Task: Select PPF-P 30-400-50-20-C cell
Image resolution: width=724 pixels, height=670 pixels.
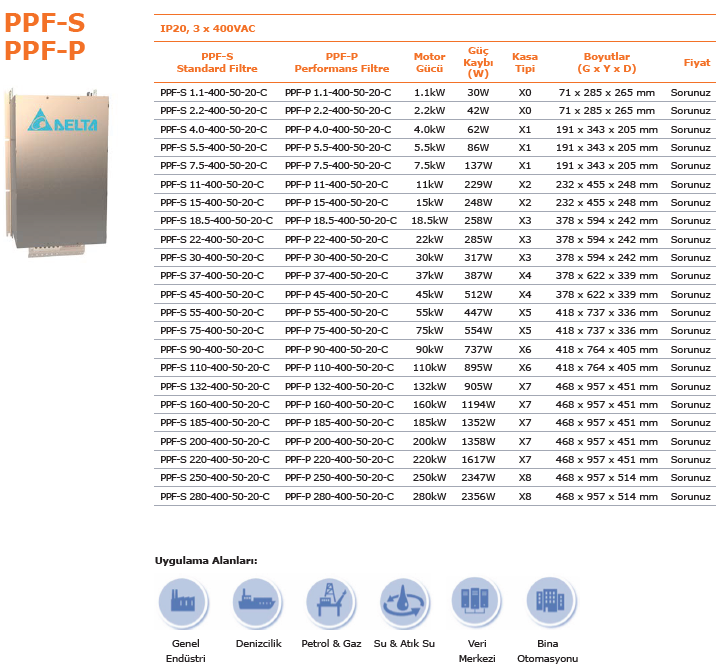Action: pos(337,257)
